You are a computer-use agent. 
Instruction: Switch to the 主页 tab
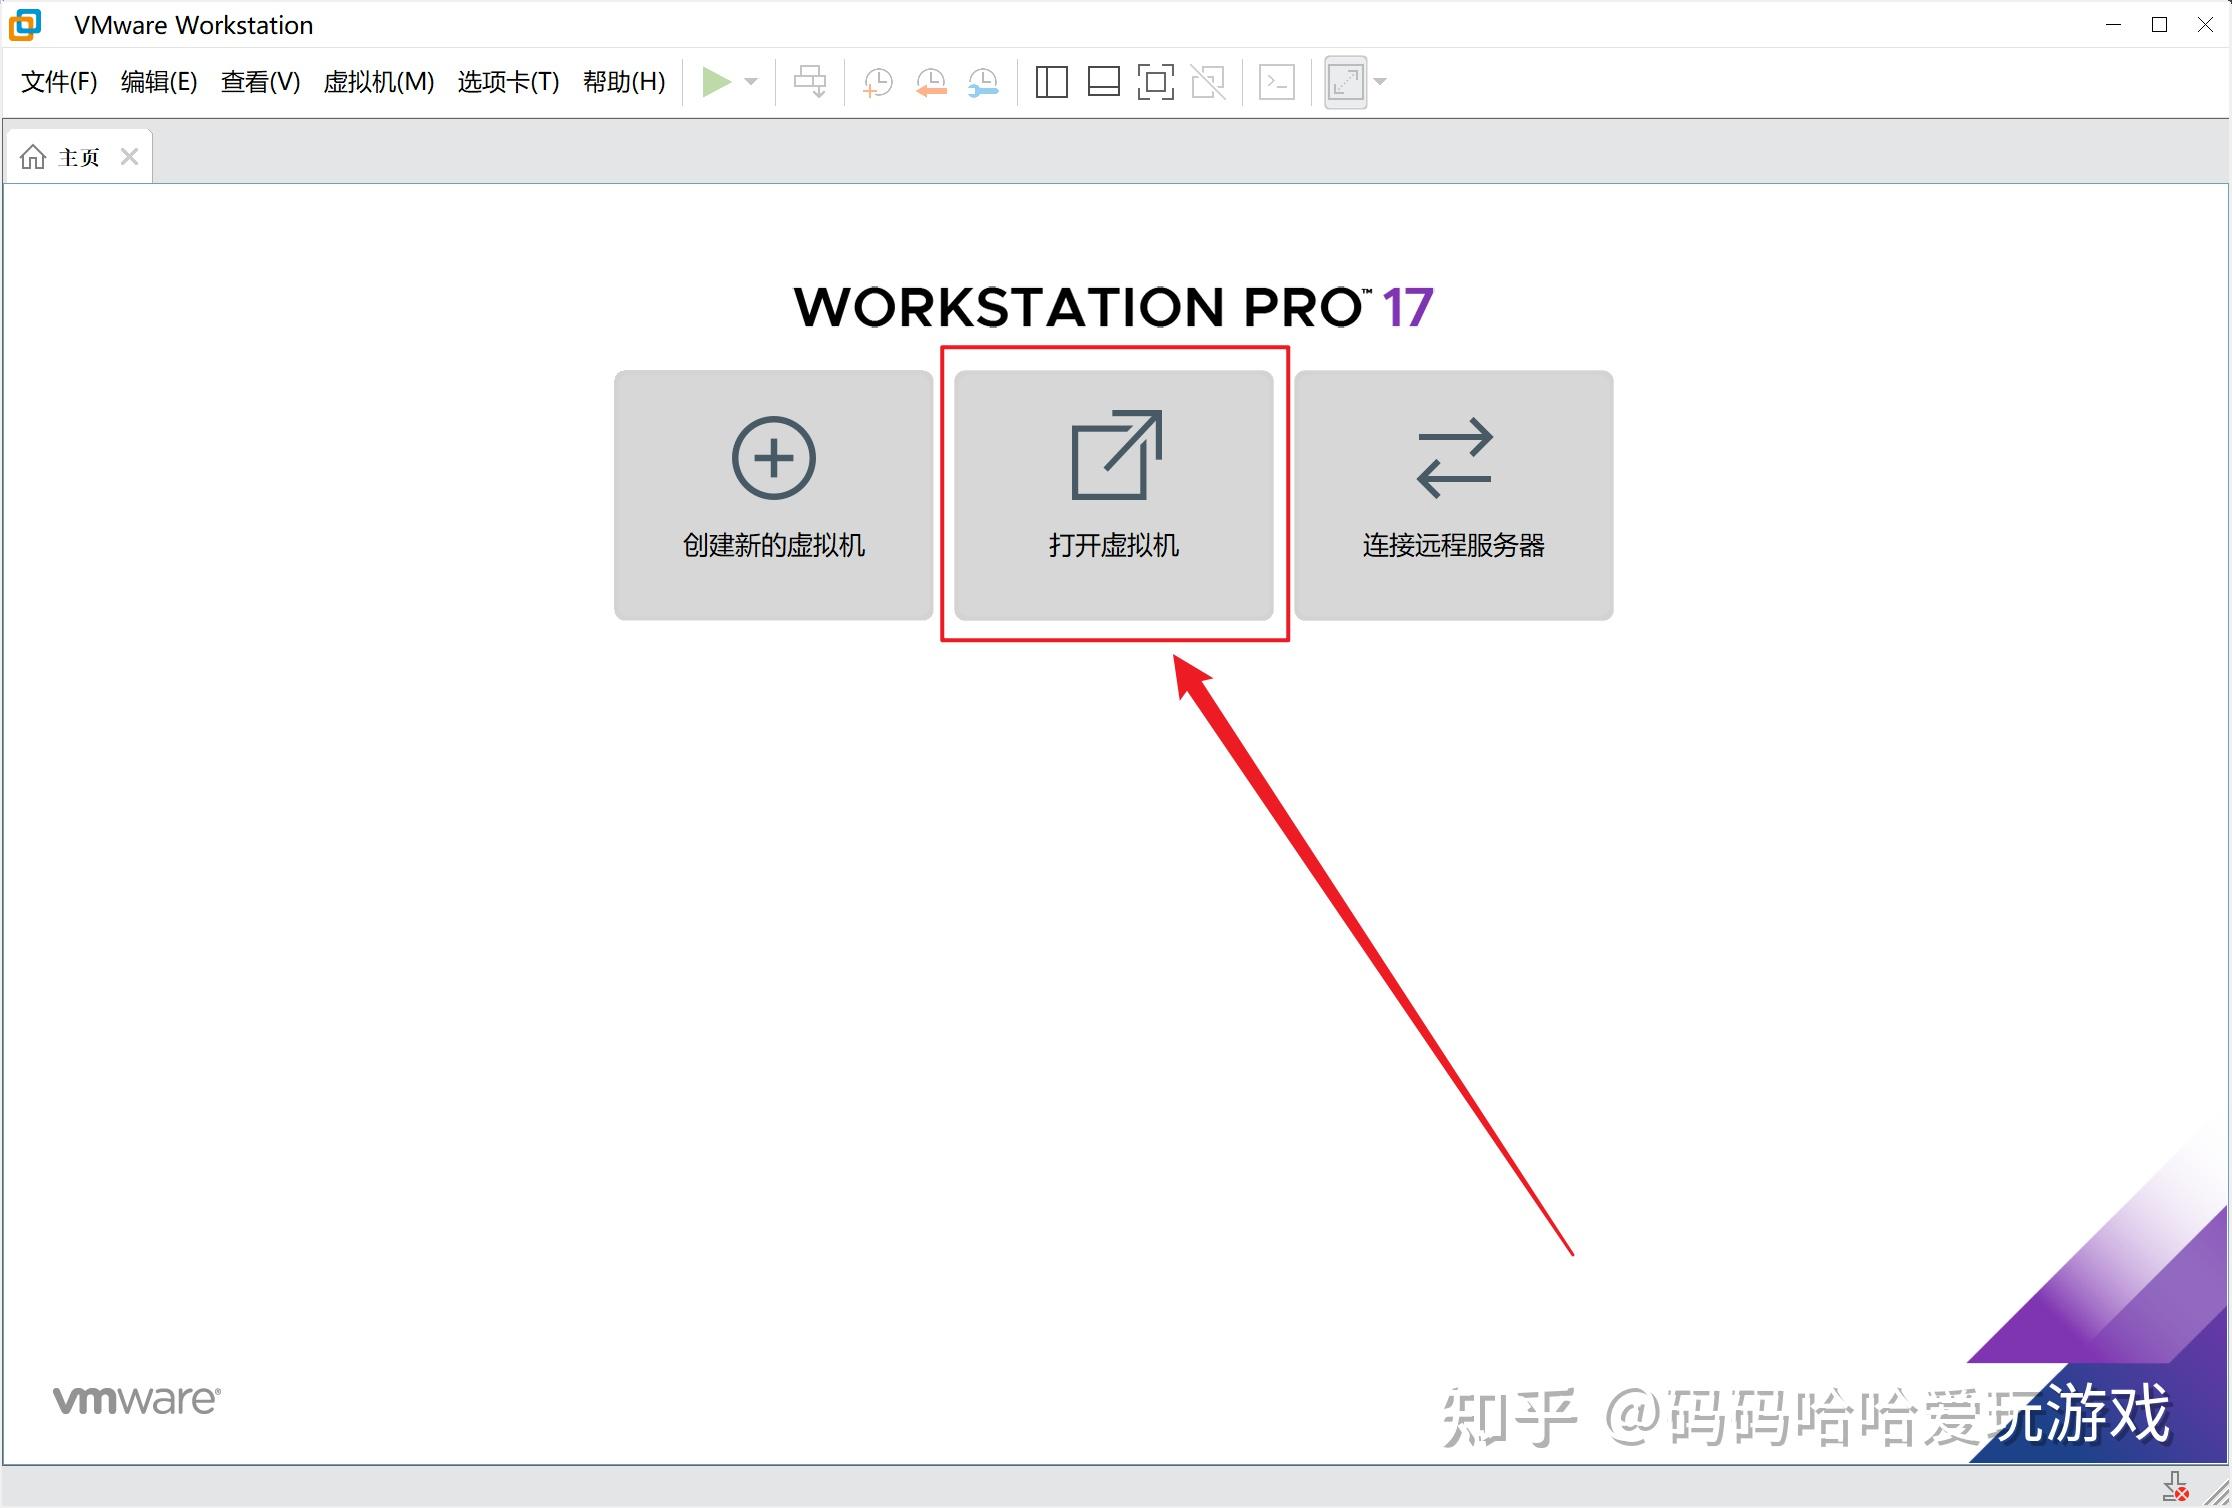(76, 155)
